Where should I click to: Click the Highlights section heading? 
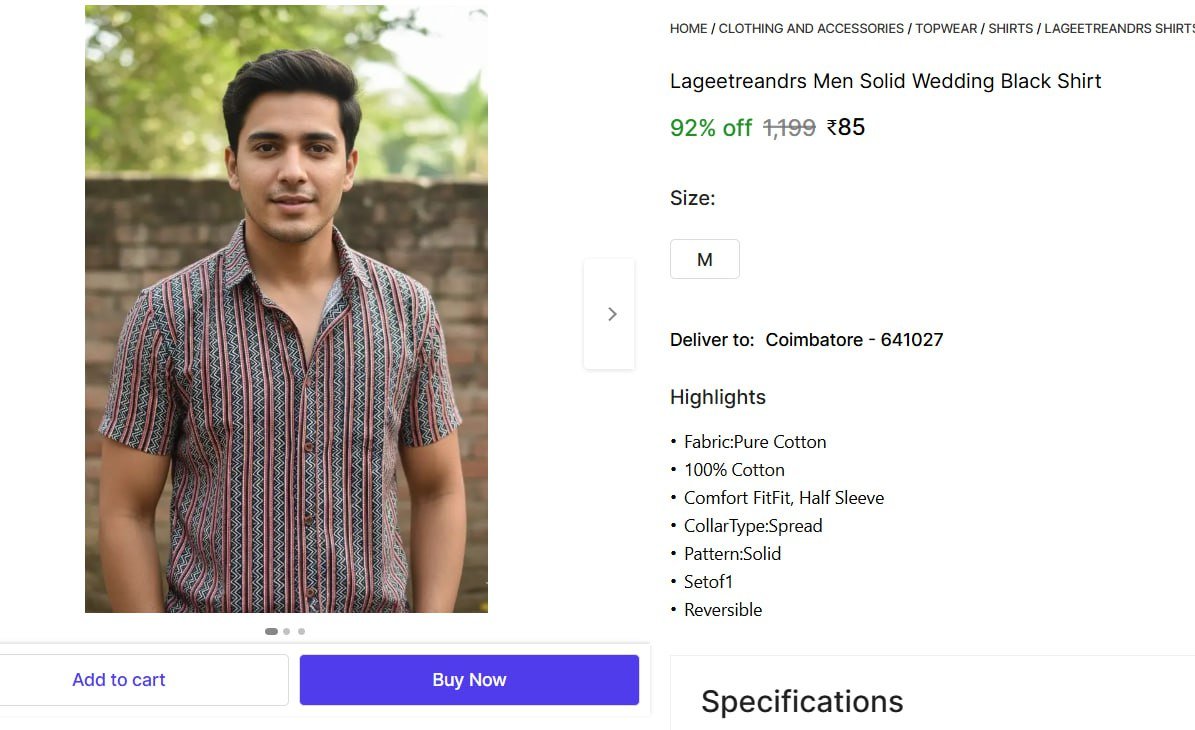point(717,397)
